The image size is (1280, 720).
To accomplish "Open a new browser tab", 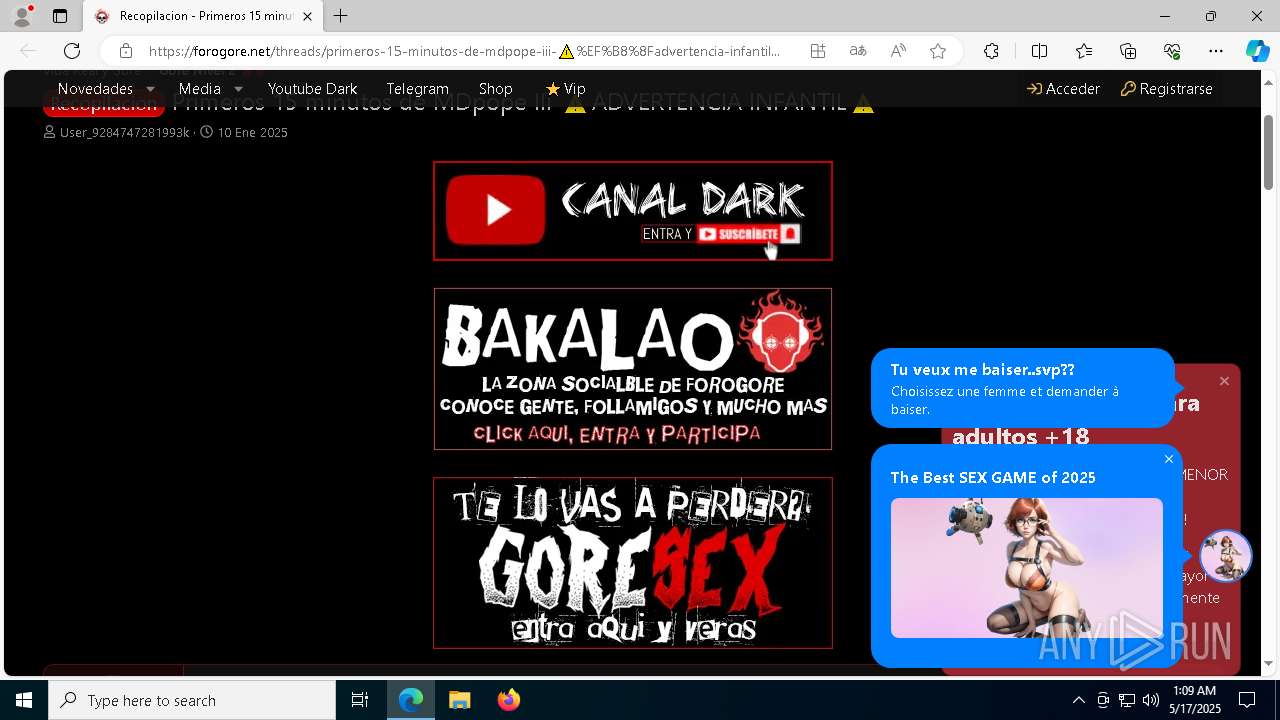I will pyautogui.click(x=341, y=16).
